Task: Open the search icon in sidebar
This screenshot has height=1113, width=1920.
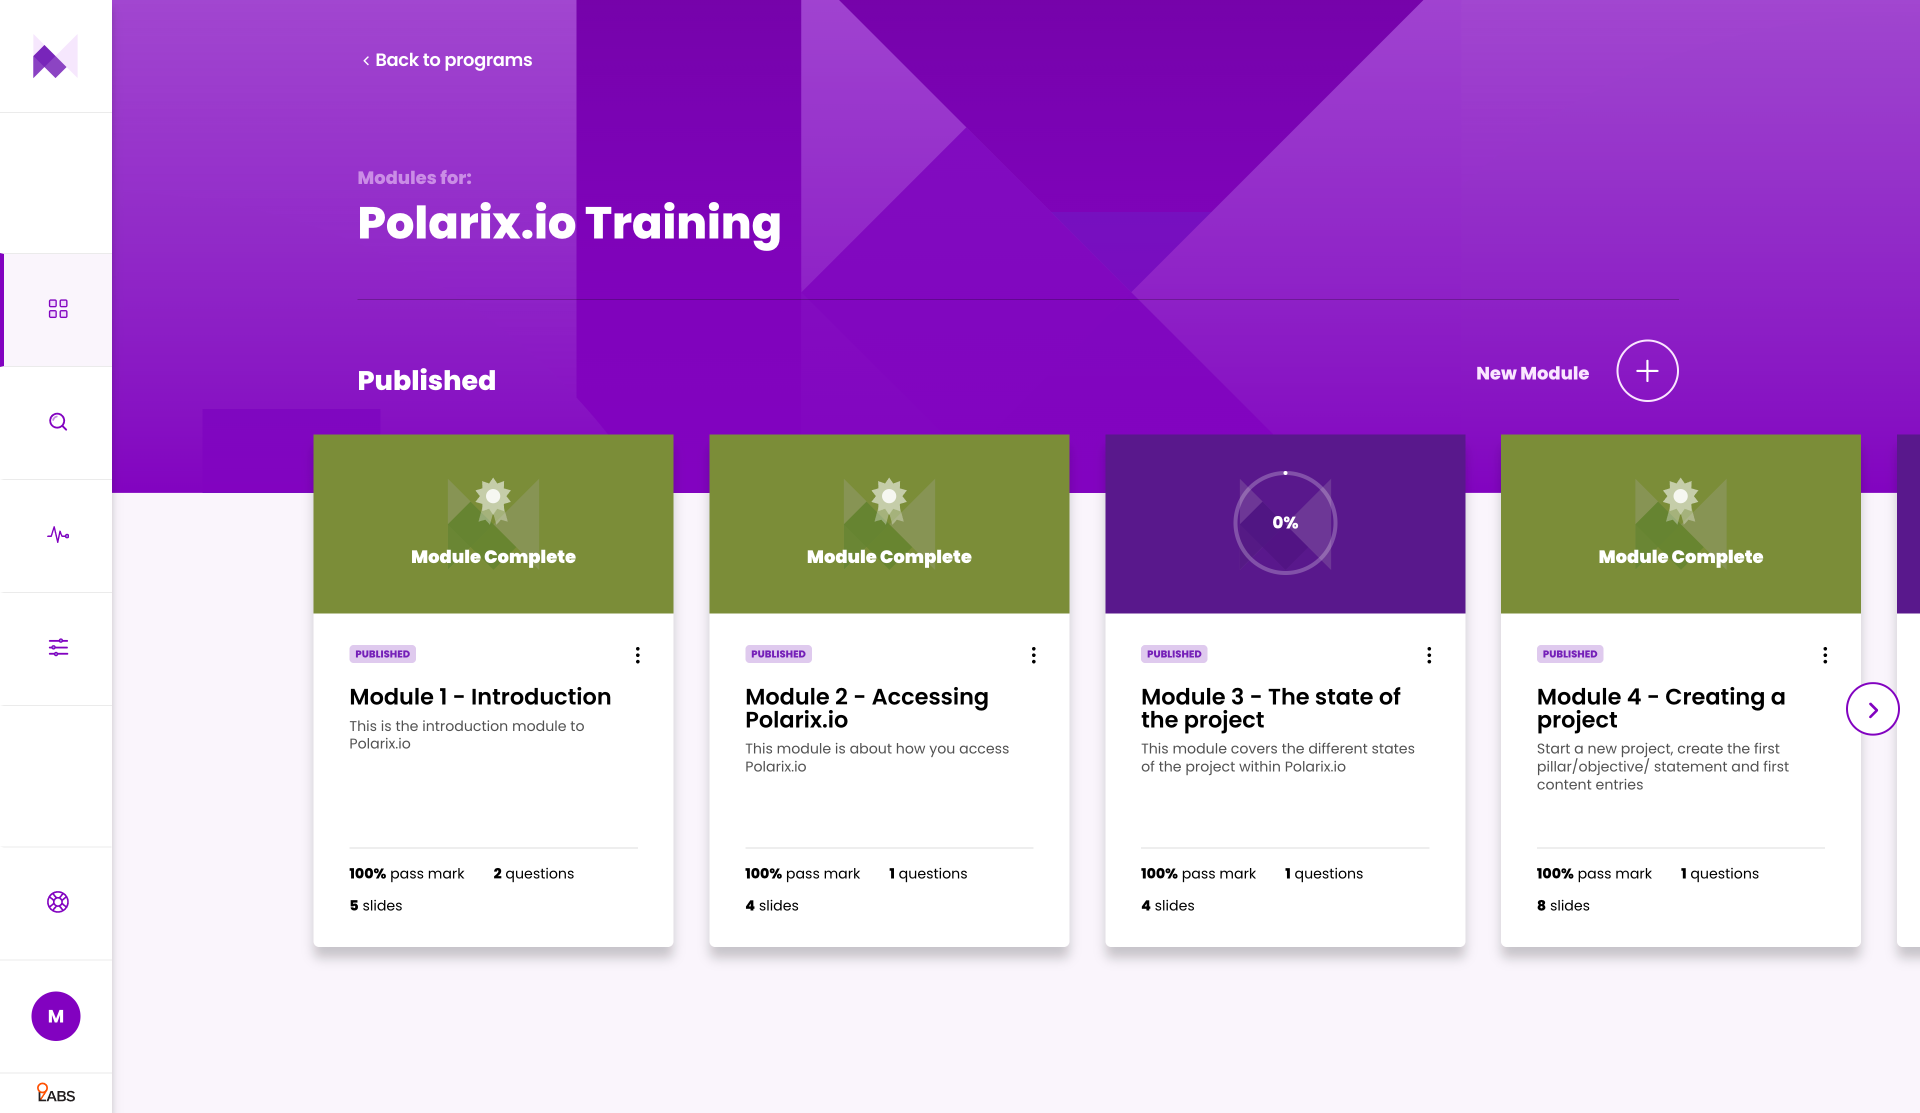Action: pos(58,422)
